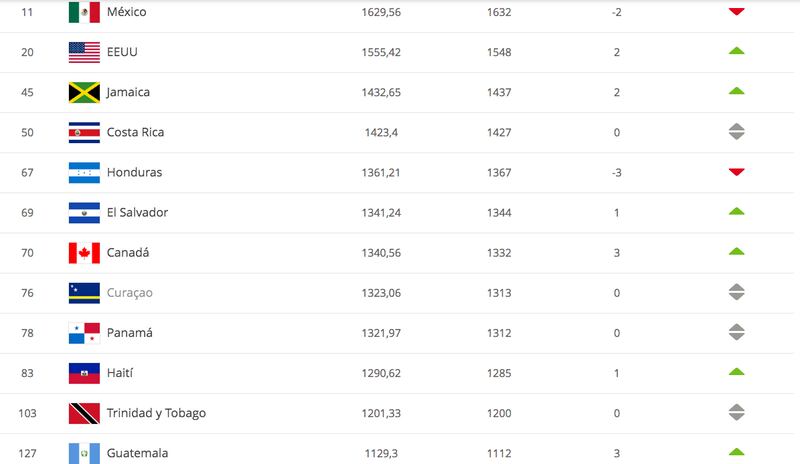The image size is (800, 464).
Task: Click the Jamaica flag icon
Action: pos(84,92)
